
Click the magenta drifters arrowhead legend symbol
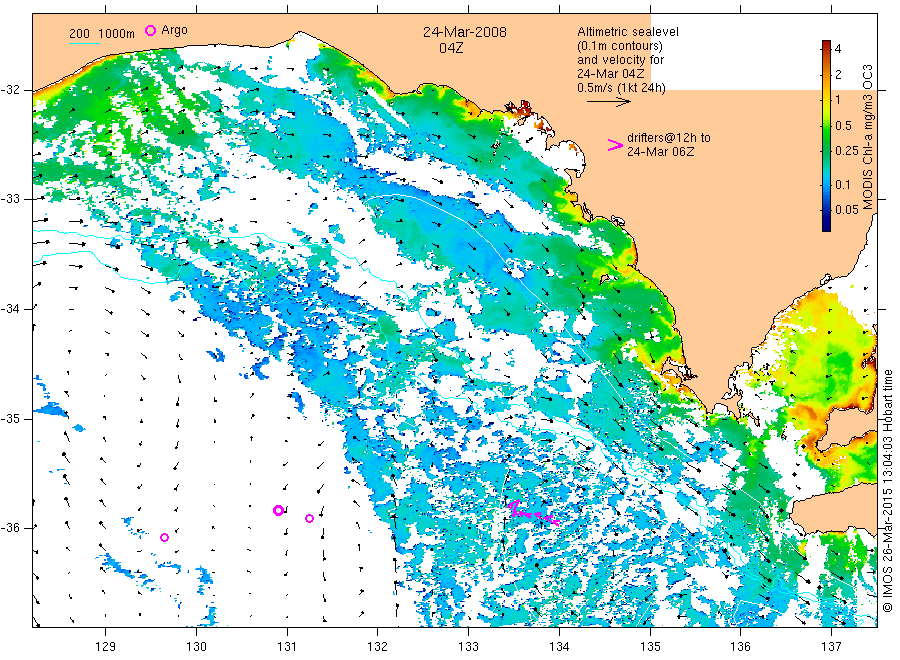point(615,145)
